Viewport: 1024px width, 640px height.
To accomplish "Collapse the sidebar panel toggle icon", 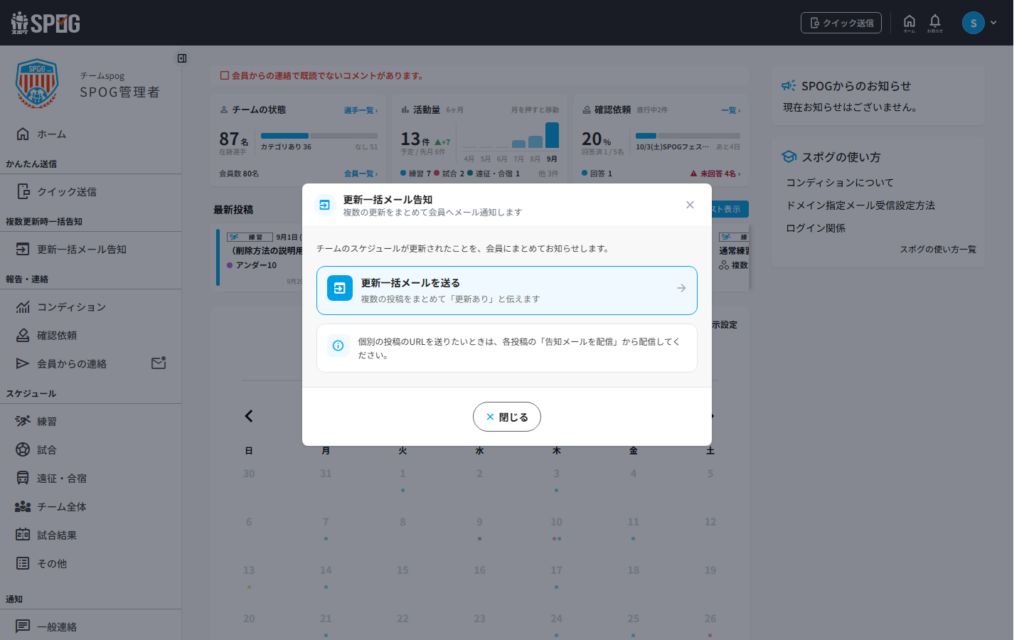I will click(182, 59).
